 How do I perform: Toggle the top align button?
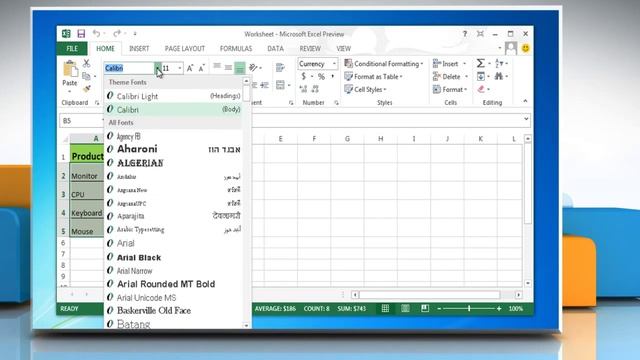217,67
